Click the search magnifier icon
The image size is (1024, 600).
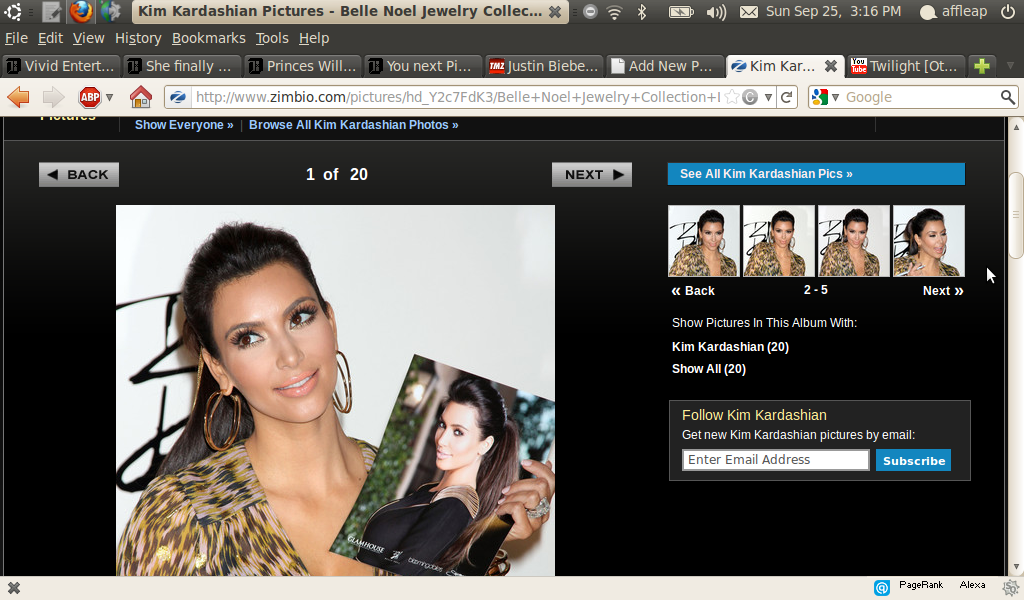click(x=1008, y=97)
